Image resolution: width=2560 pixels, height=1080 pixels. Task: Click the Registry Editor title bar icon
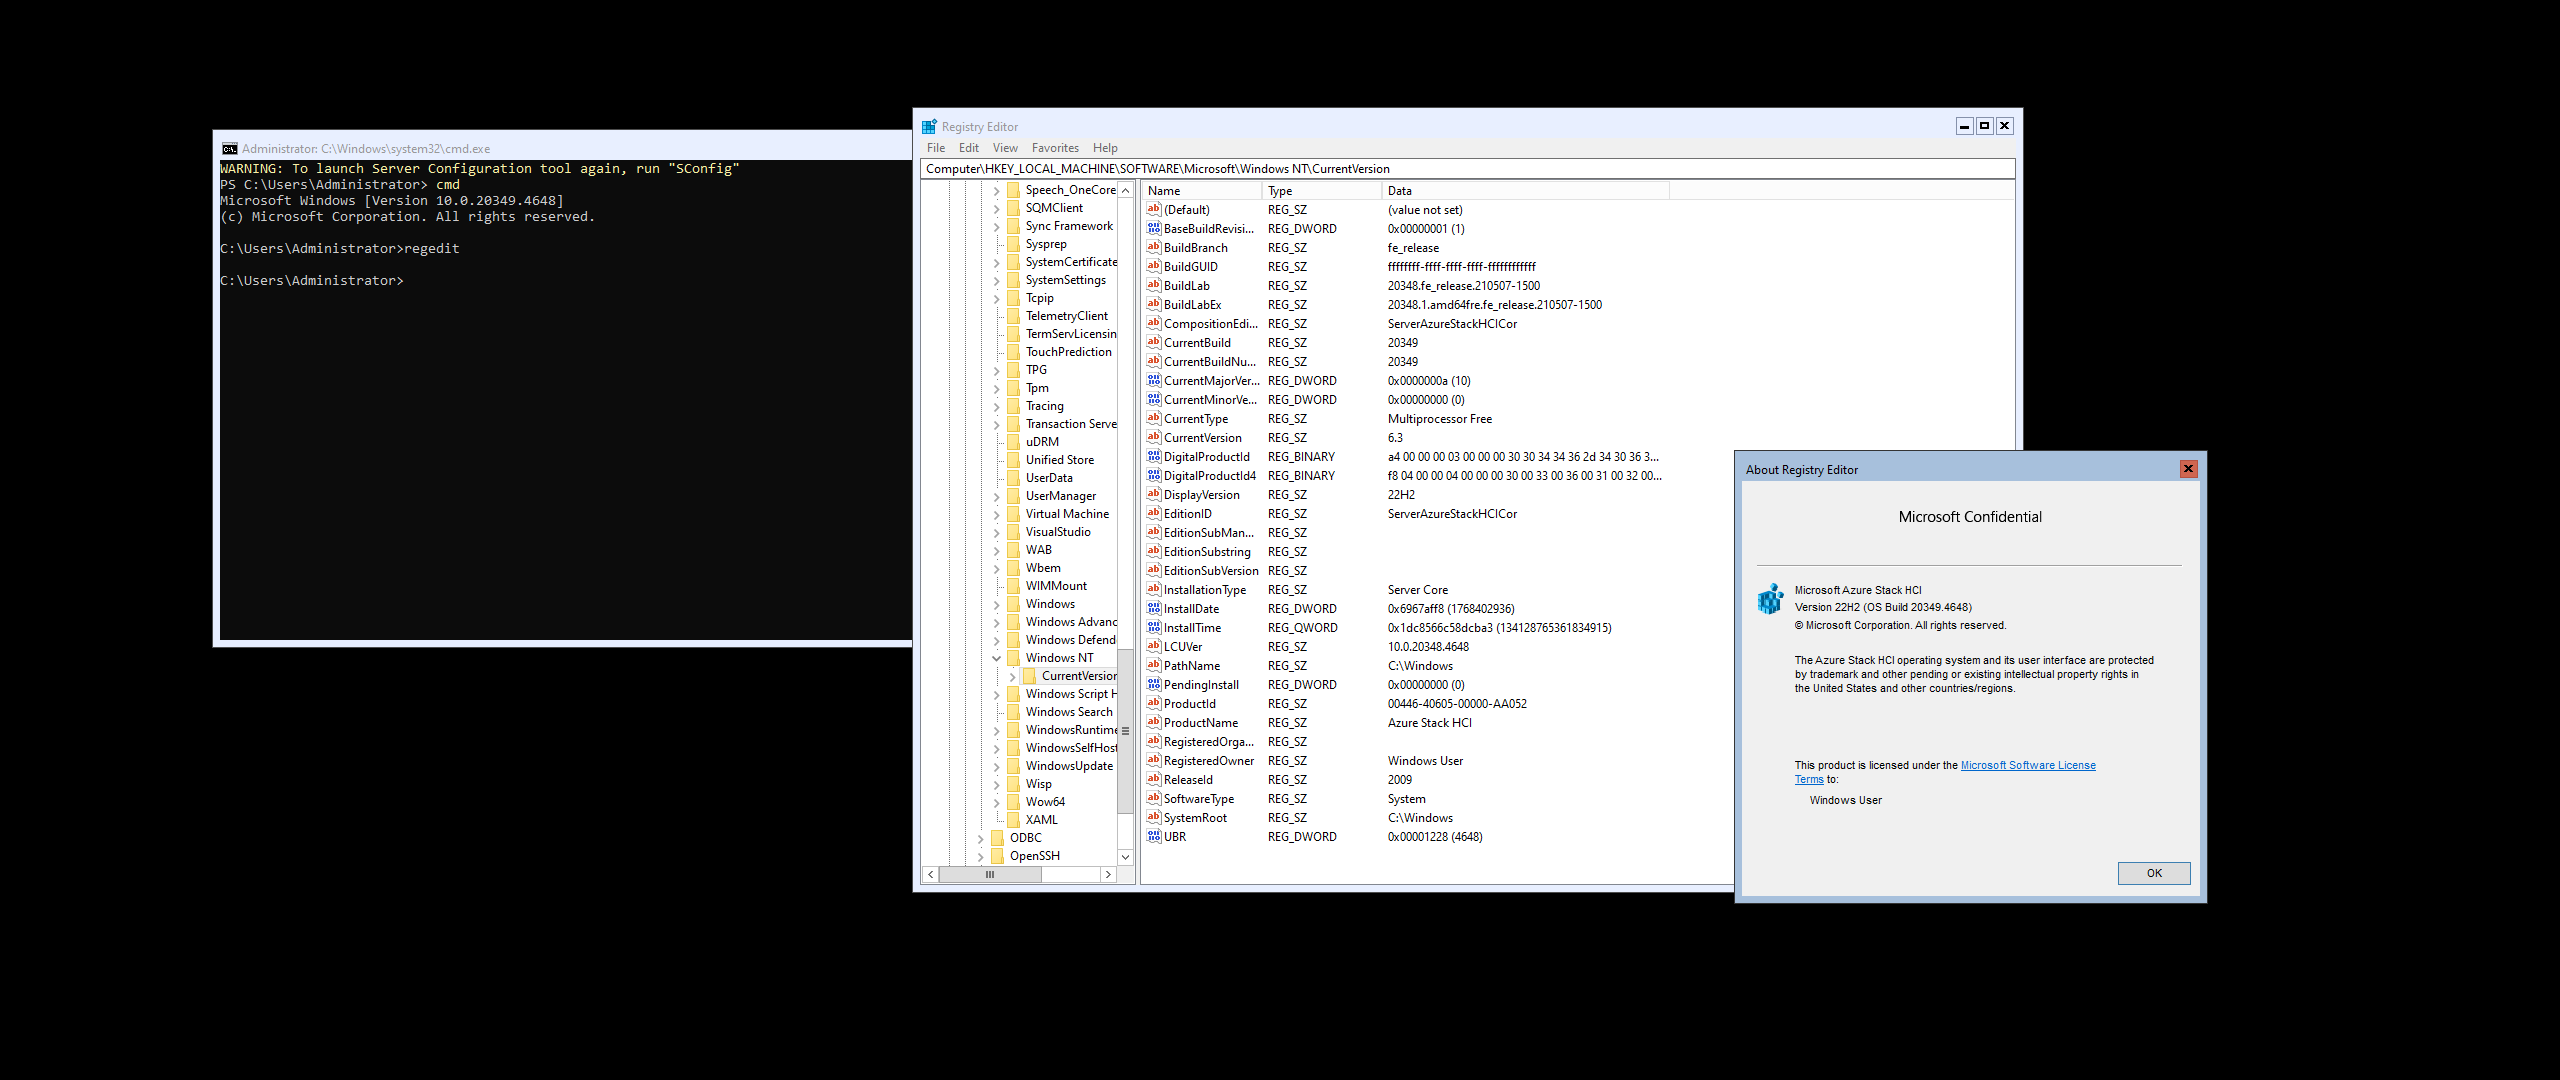pyautogui.click(x=929, y=127)
